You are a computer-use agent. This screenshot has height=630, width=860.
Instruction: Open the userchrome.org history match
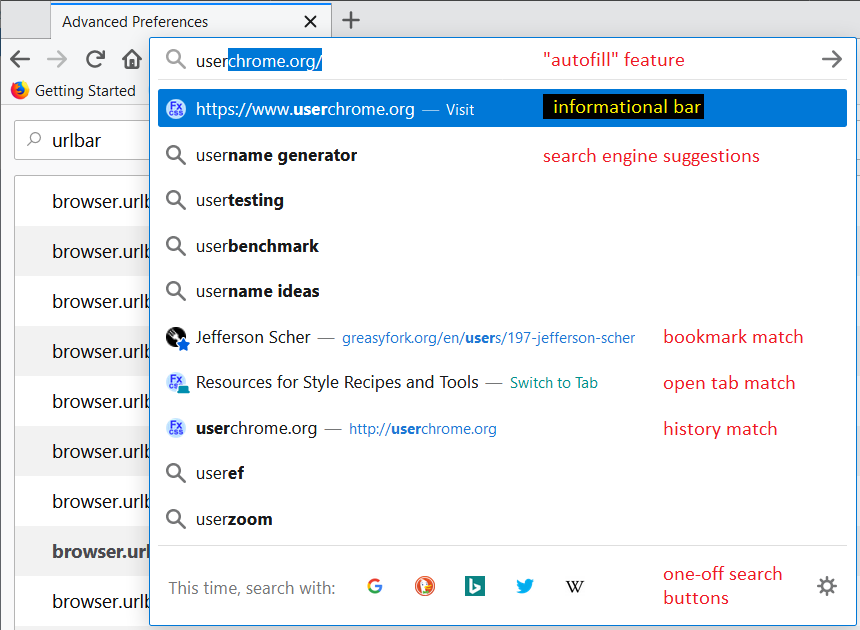pyautogui.click(x=502, y=428)
